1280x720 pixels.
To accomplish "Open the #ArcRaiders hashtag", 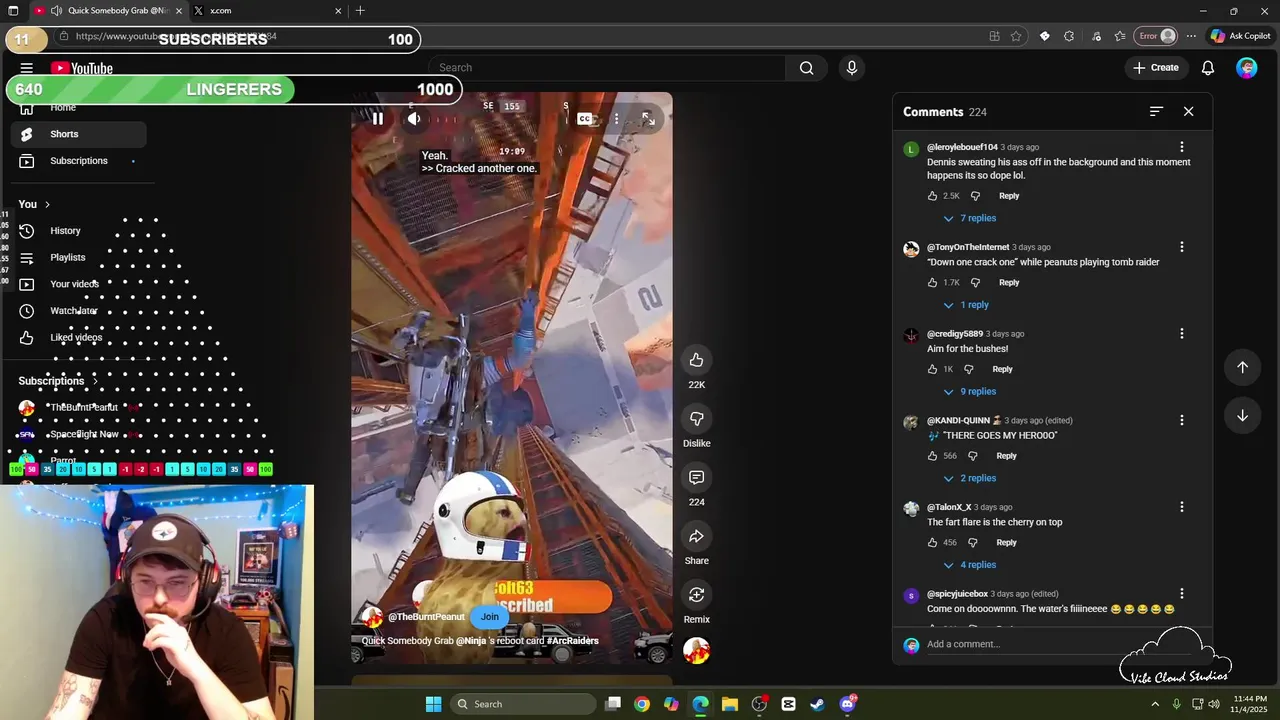I will pyautogui.click(x=572, y=641).
